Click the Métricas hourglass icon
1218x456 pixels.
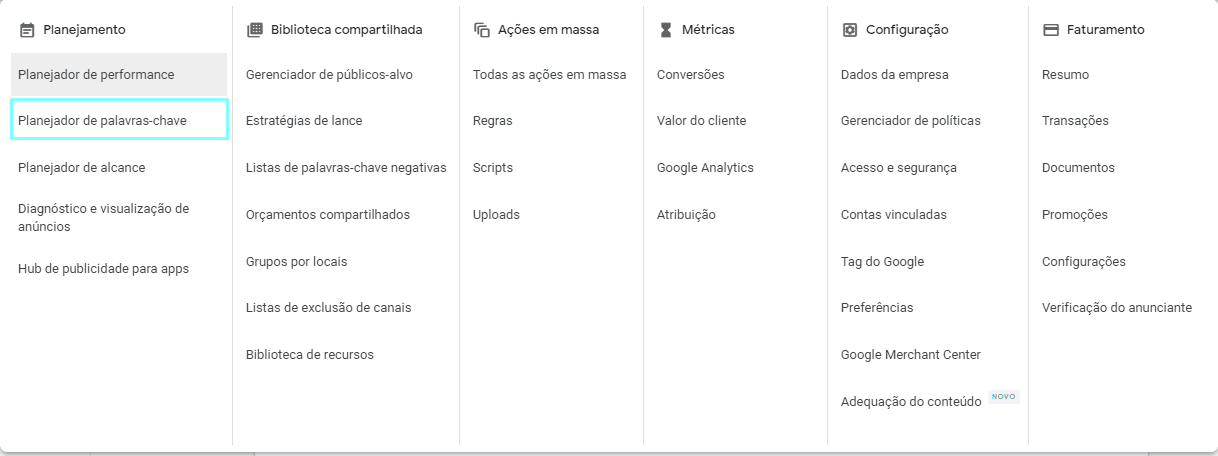666,30
